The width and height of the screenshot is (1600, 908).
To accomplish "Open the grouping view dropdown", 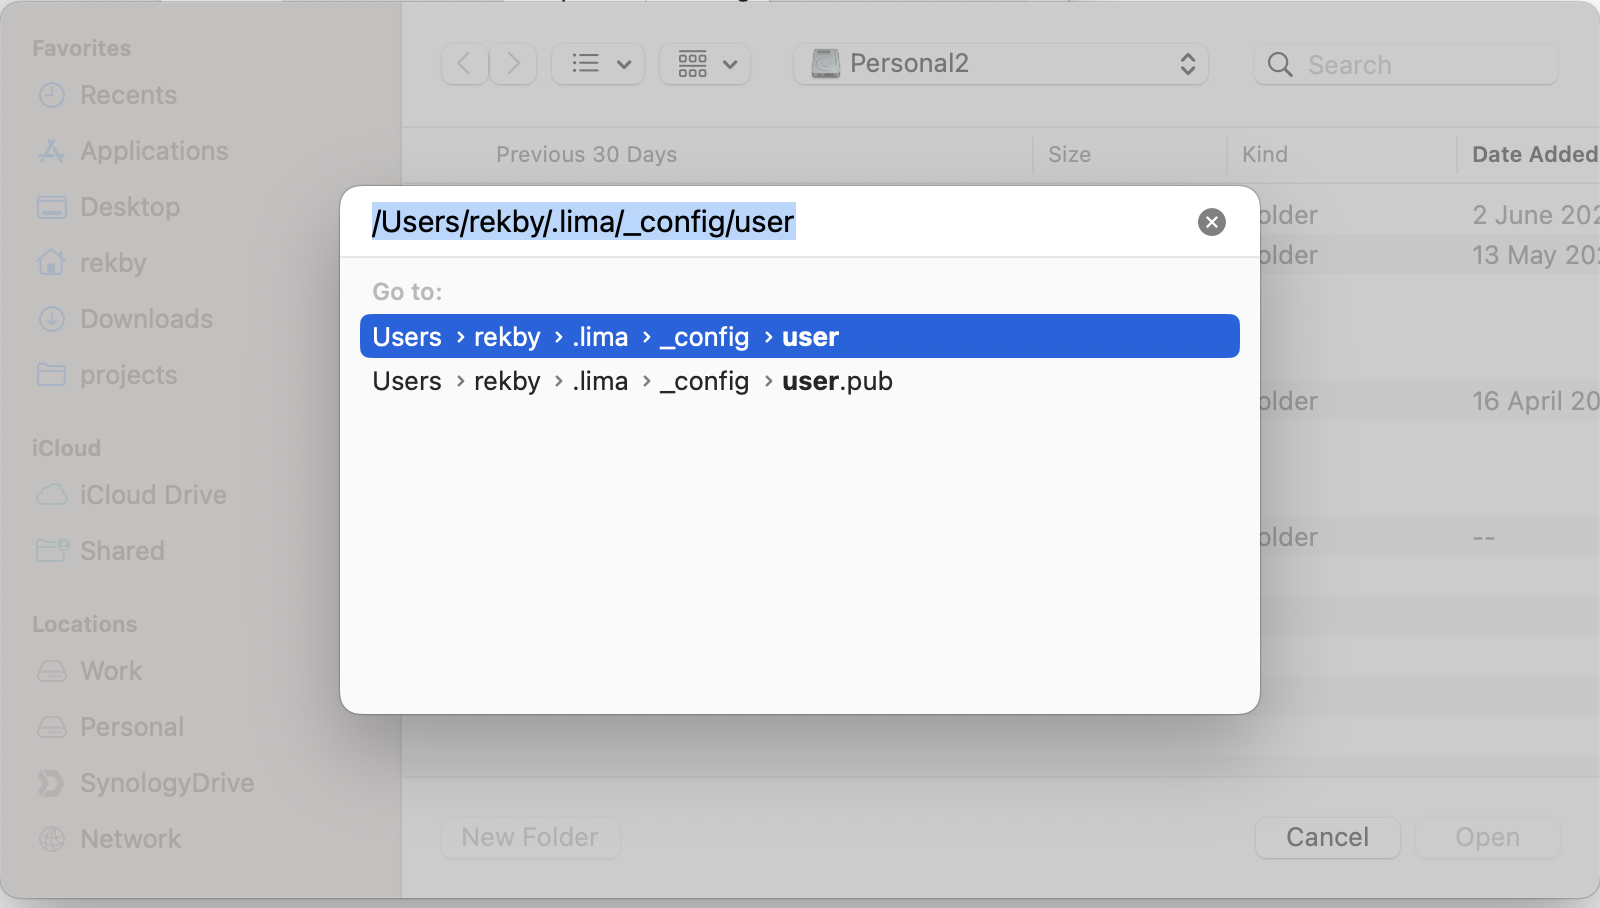I will [x=705, y=63].
